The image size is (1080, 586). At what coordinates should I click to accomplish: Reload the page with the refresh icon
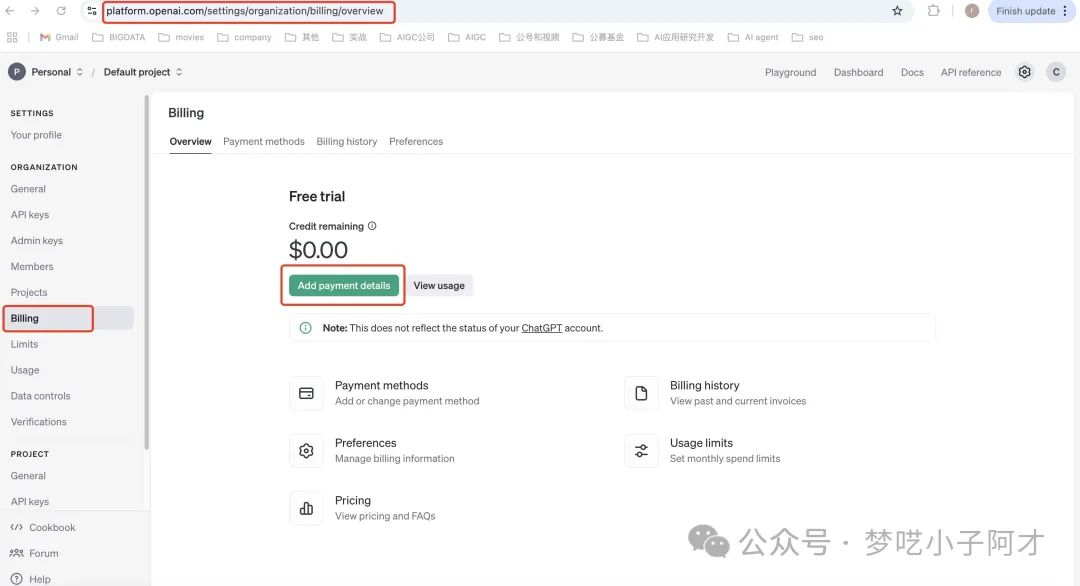(x=61, y=11)
